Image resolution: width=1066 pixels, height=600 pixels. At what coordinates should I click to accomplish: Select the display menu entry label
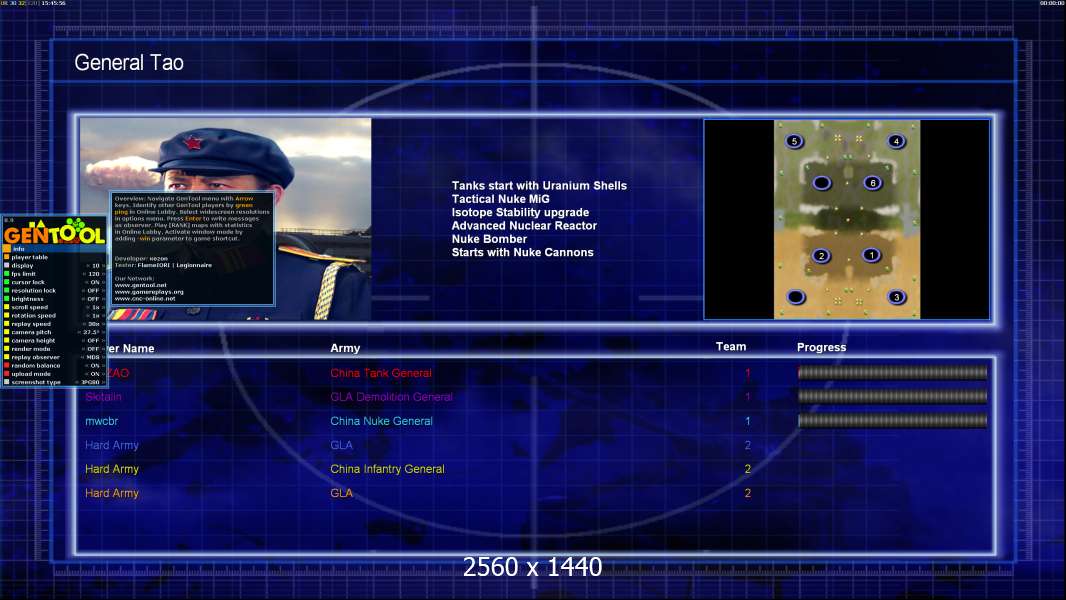(x=22, y=266)
